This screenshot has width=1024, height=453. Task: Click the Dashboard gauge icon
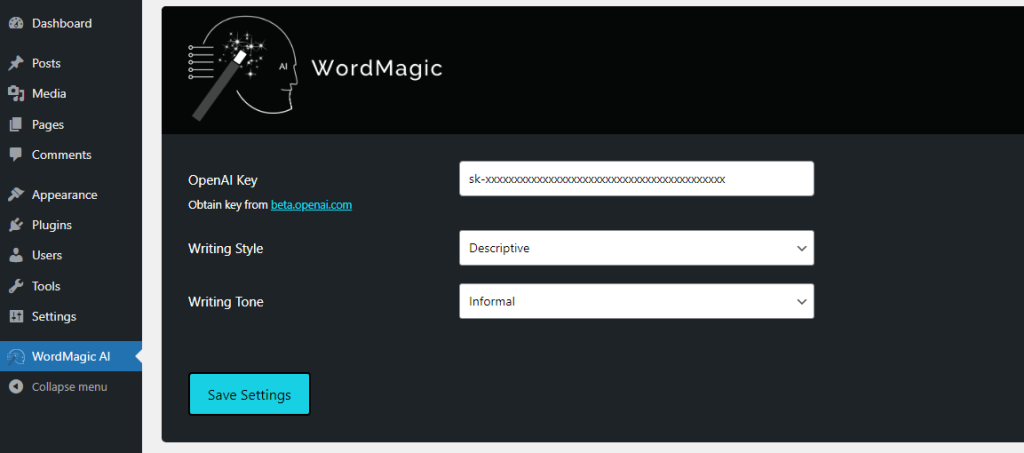pyautogui.click(x=16, y=23)
